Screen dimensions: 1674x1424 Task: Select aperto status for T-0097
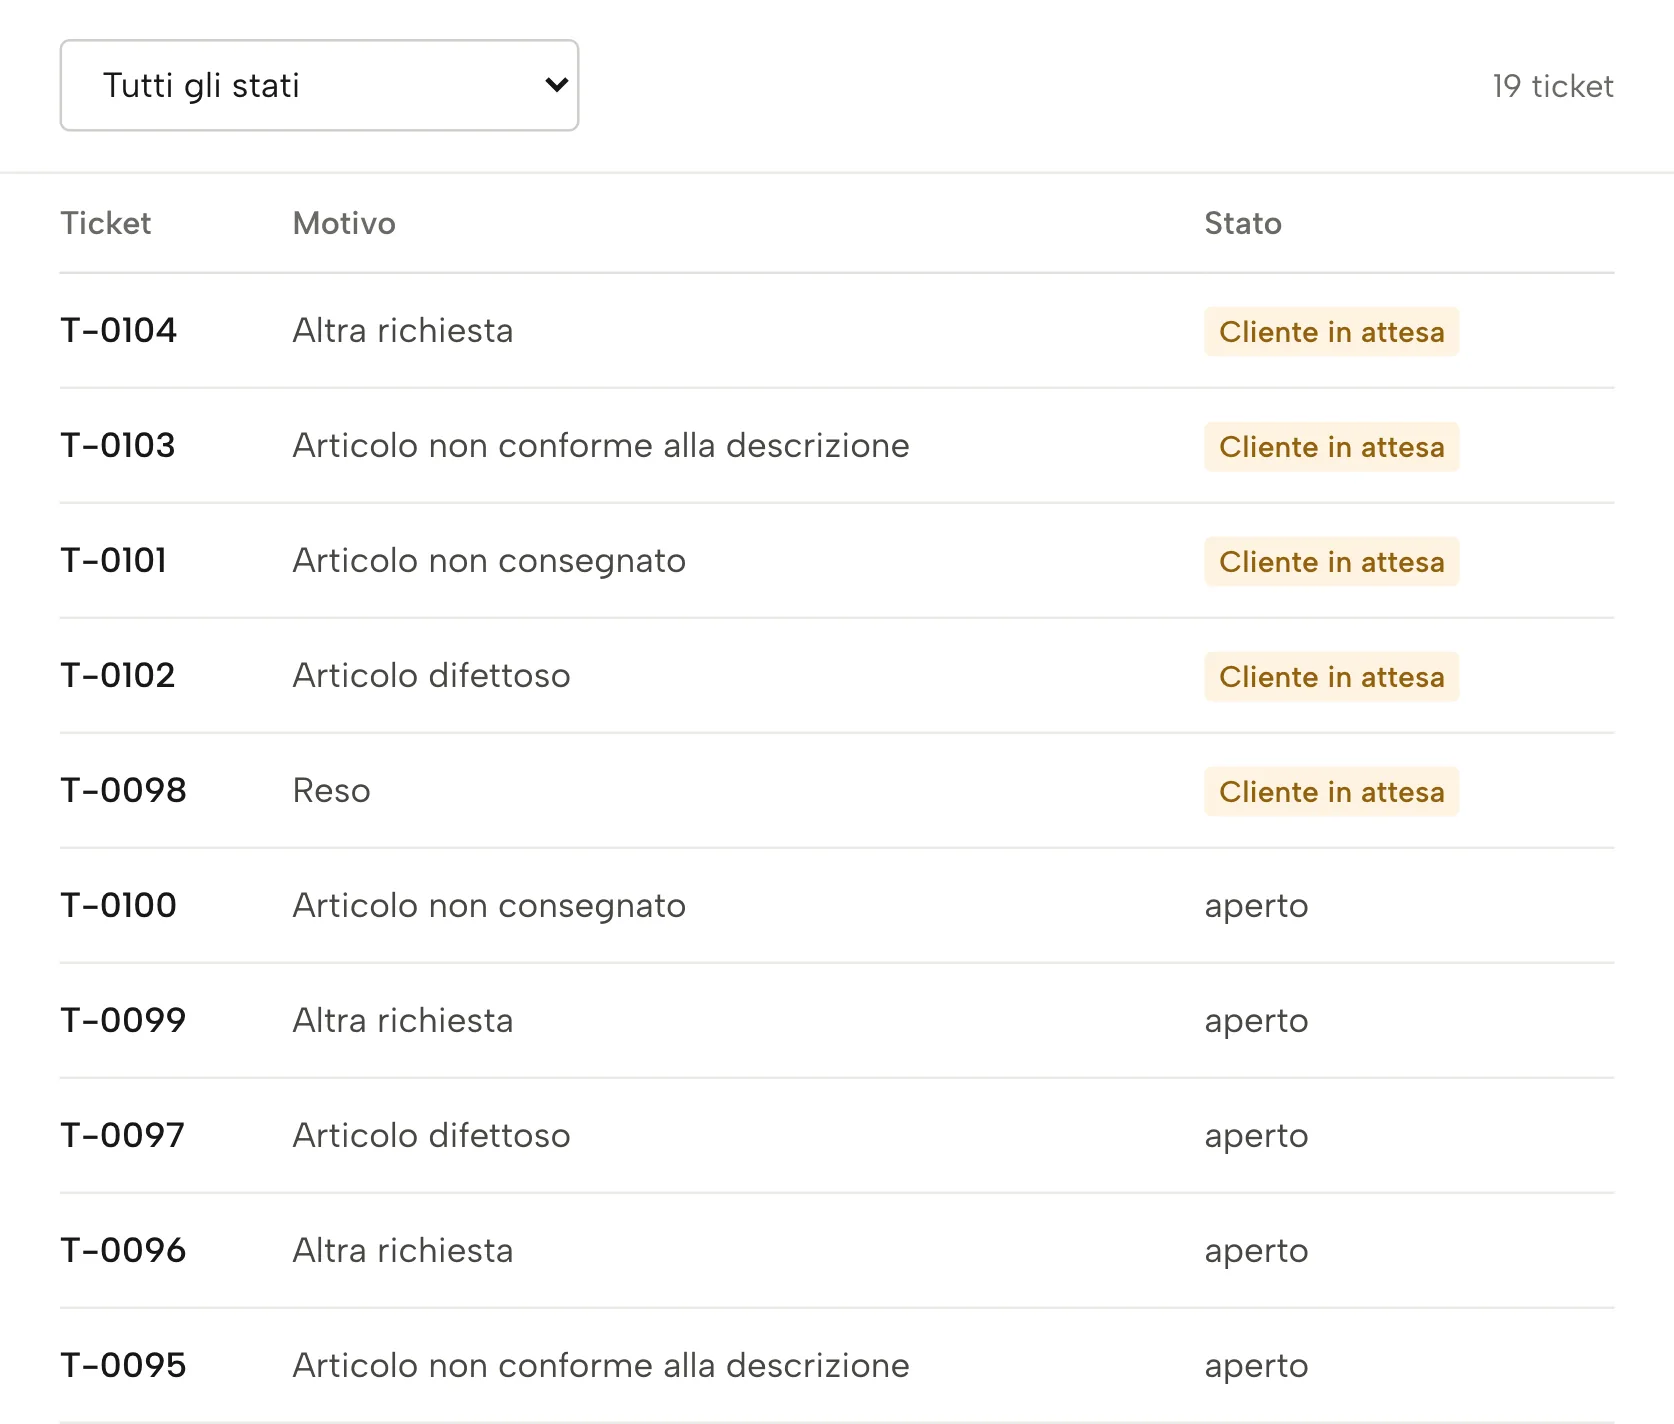tap(1256, 1136)
